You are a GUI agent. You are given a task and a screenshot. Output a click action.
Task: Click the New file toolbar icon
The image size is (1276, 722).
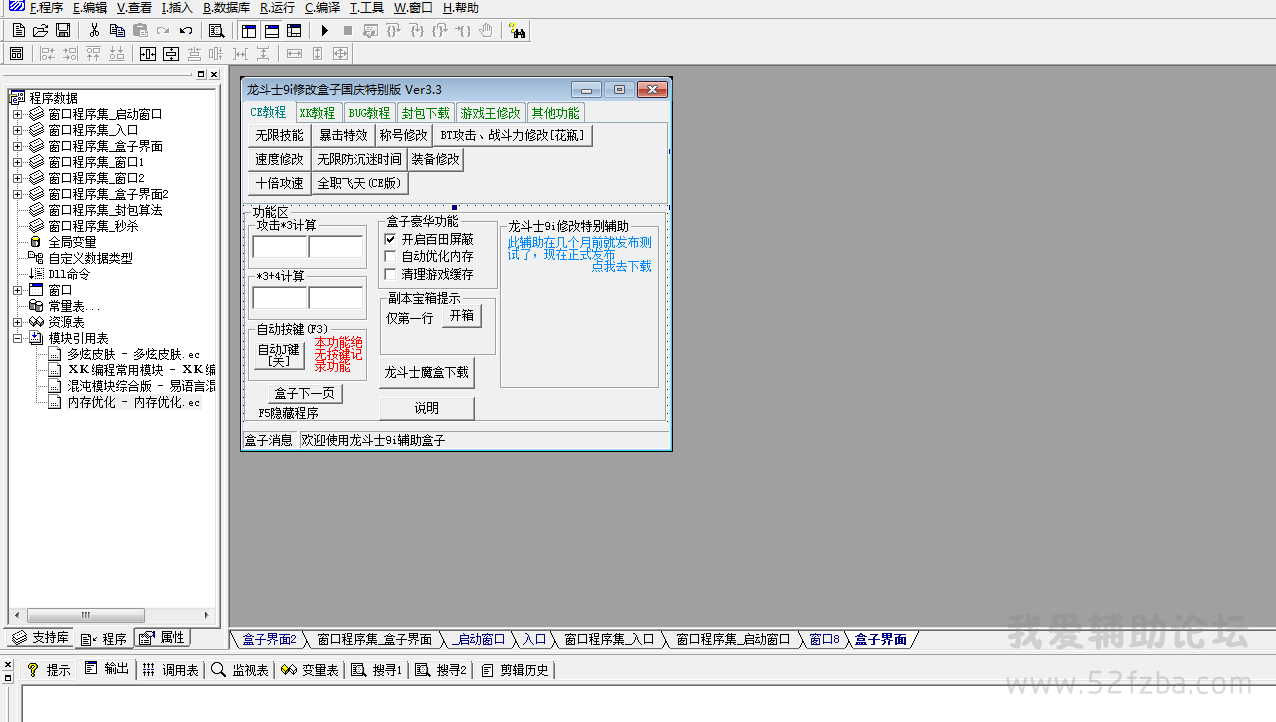(x=18, y=31)
